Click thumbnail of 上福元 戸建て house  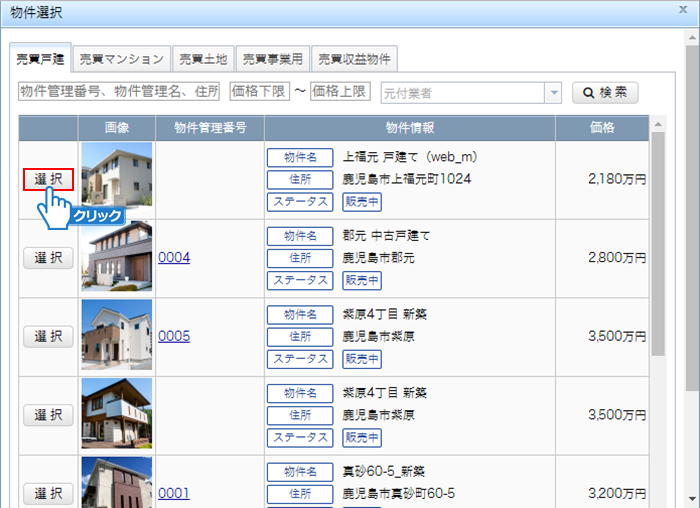coord(117,178)
